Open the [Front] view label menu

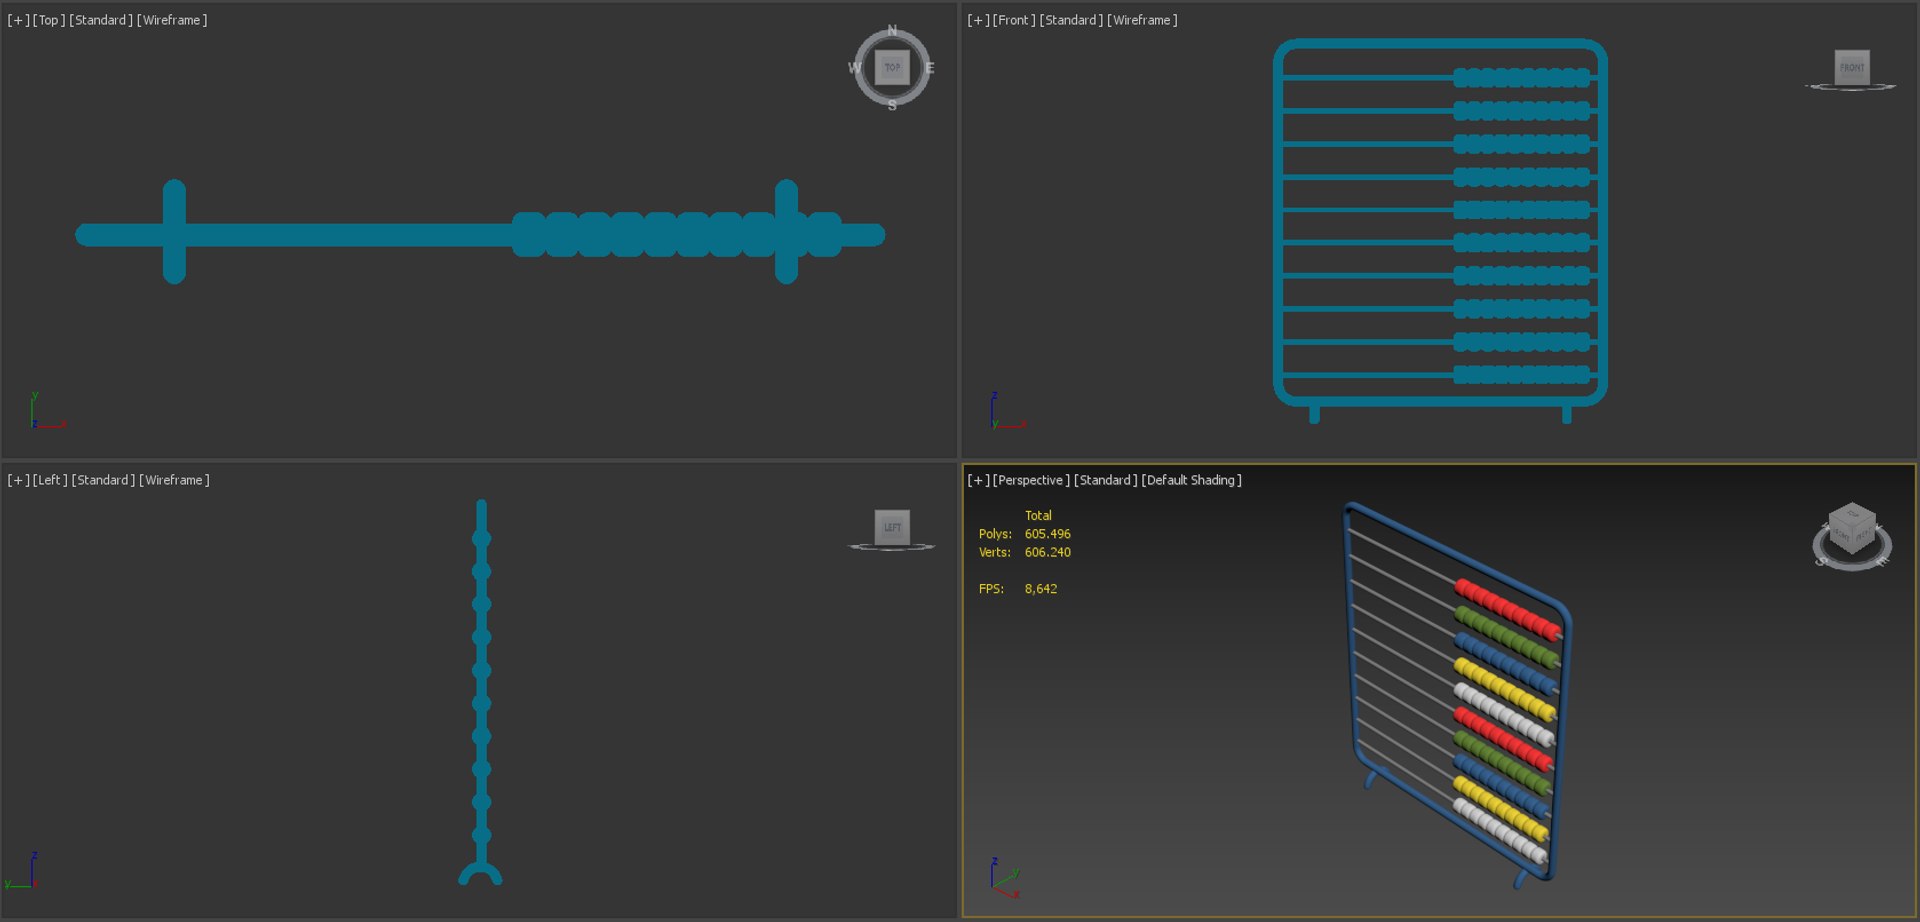click(1014, 20)
